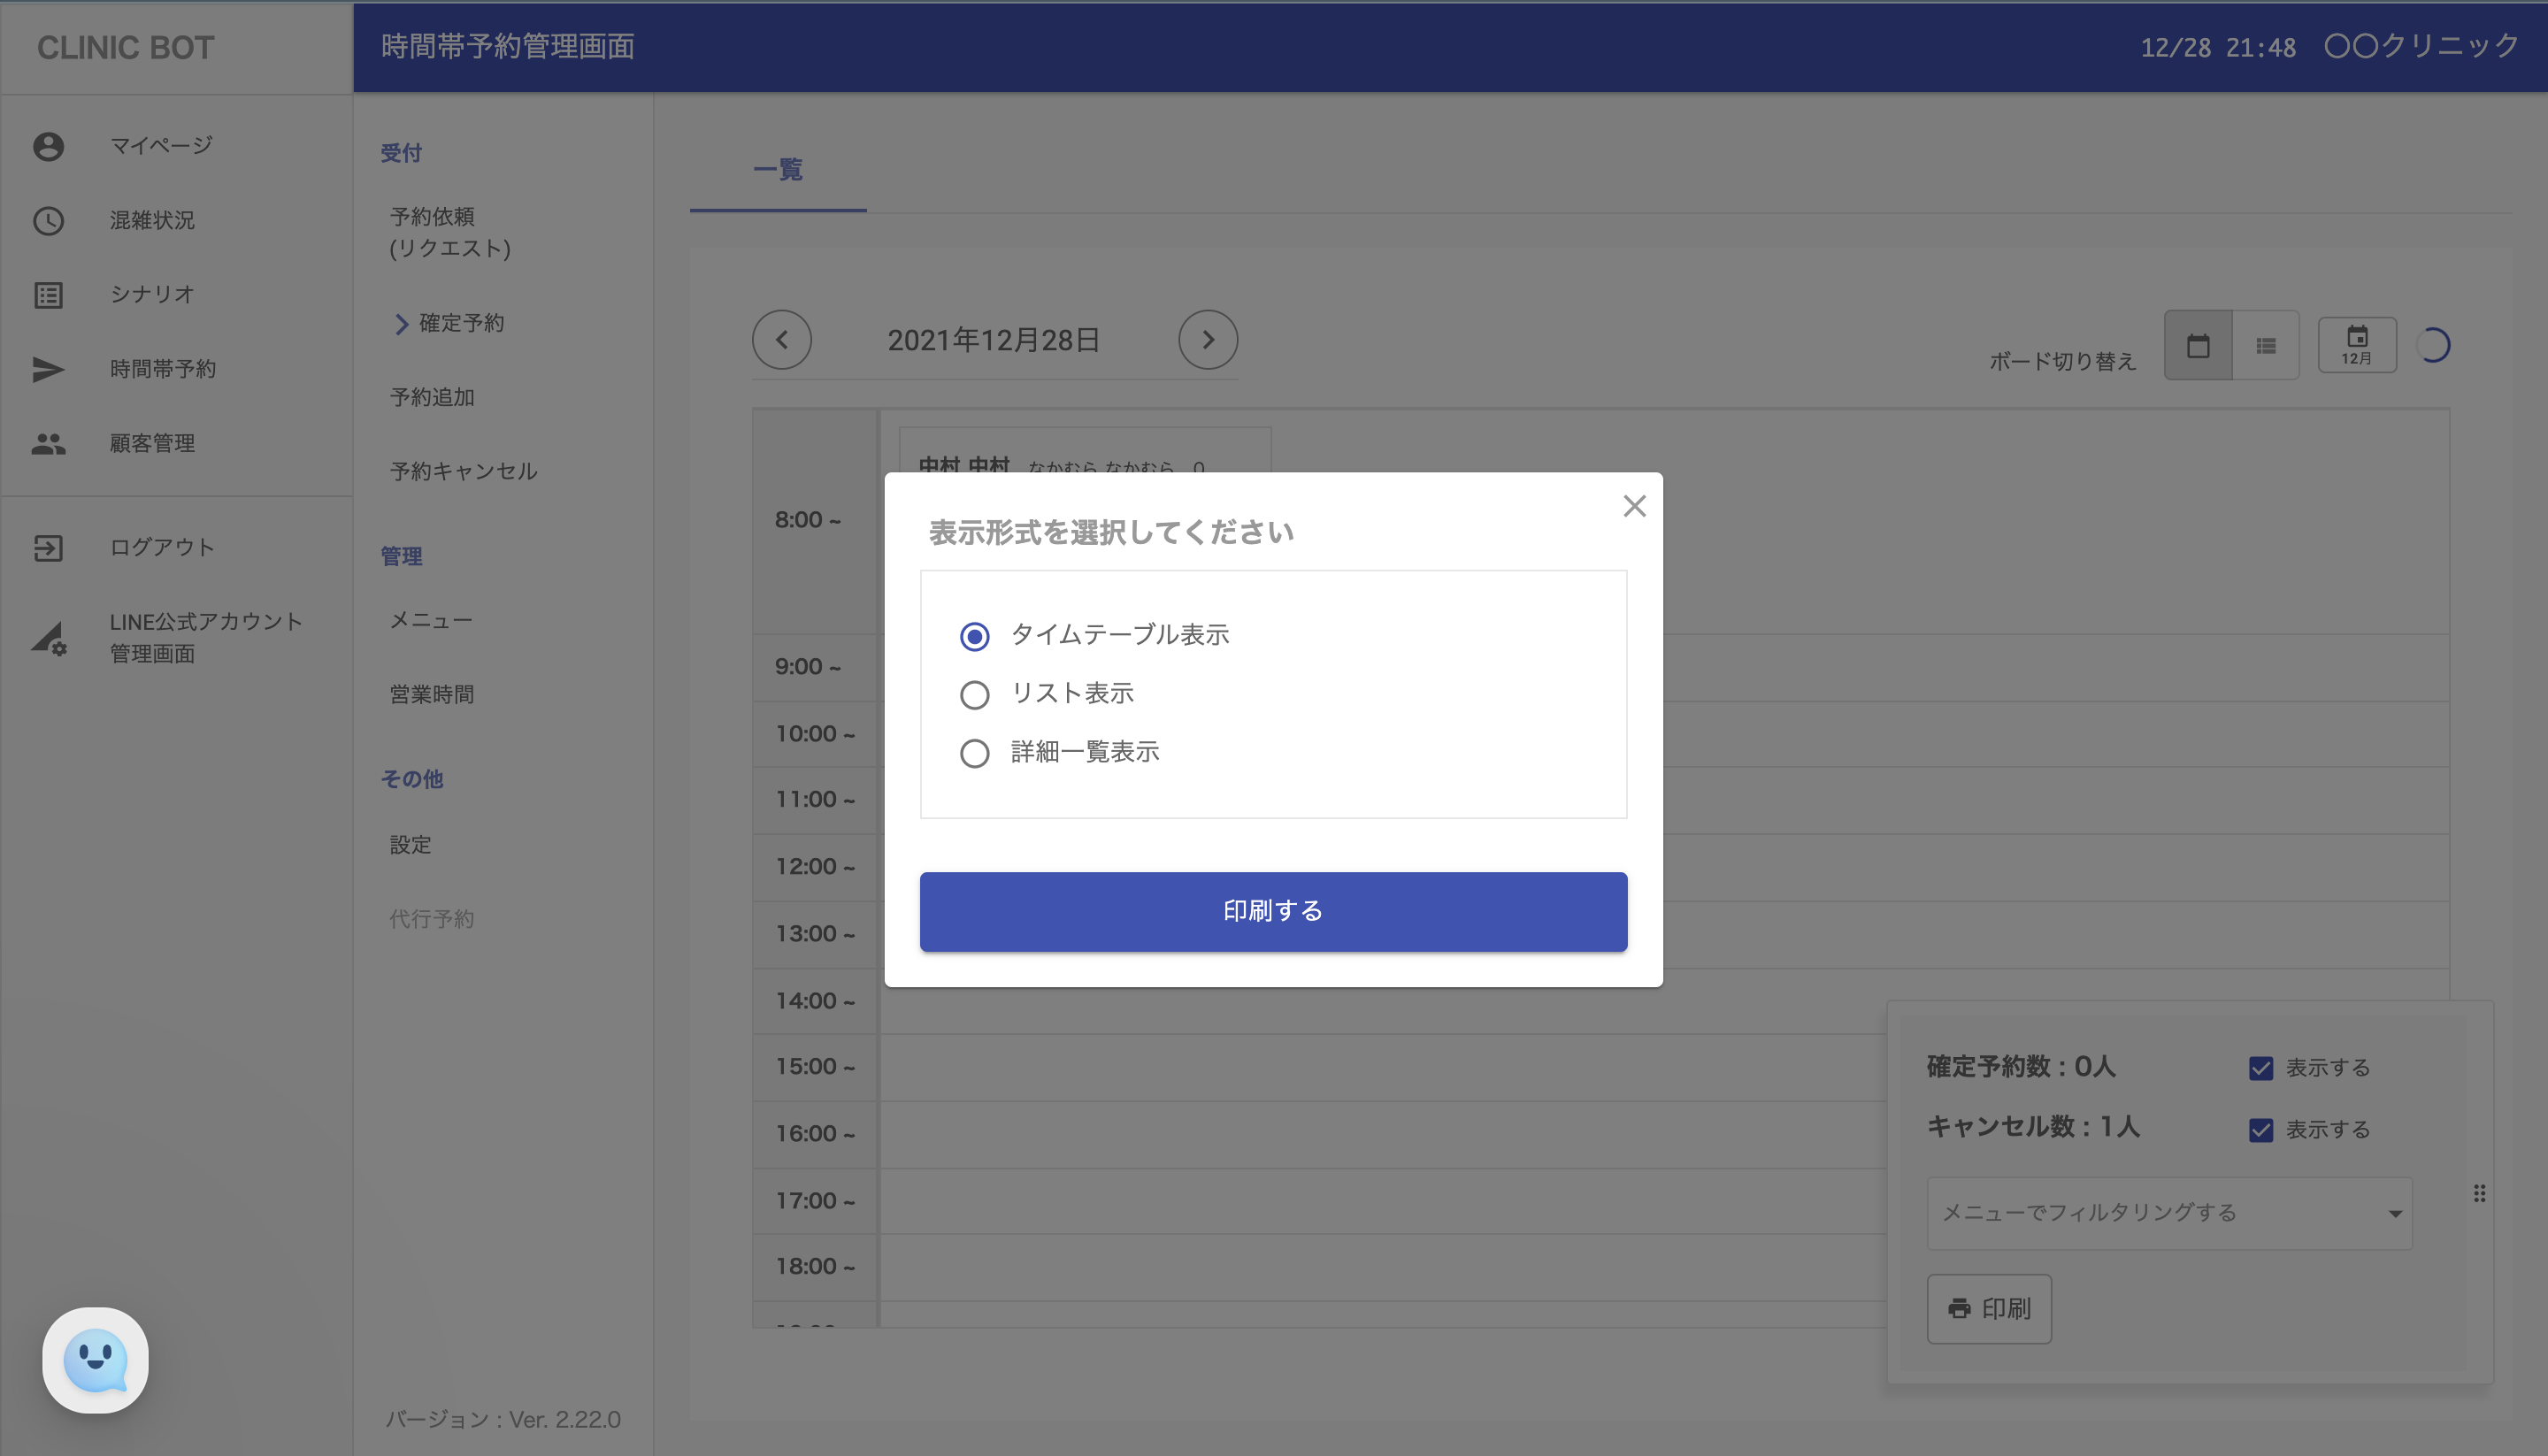The width and height of the screenshot is (2548, 1456).
Task: Switch to list board view icon
Action: pyautogui.click(x=2265, y=346)
